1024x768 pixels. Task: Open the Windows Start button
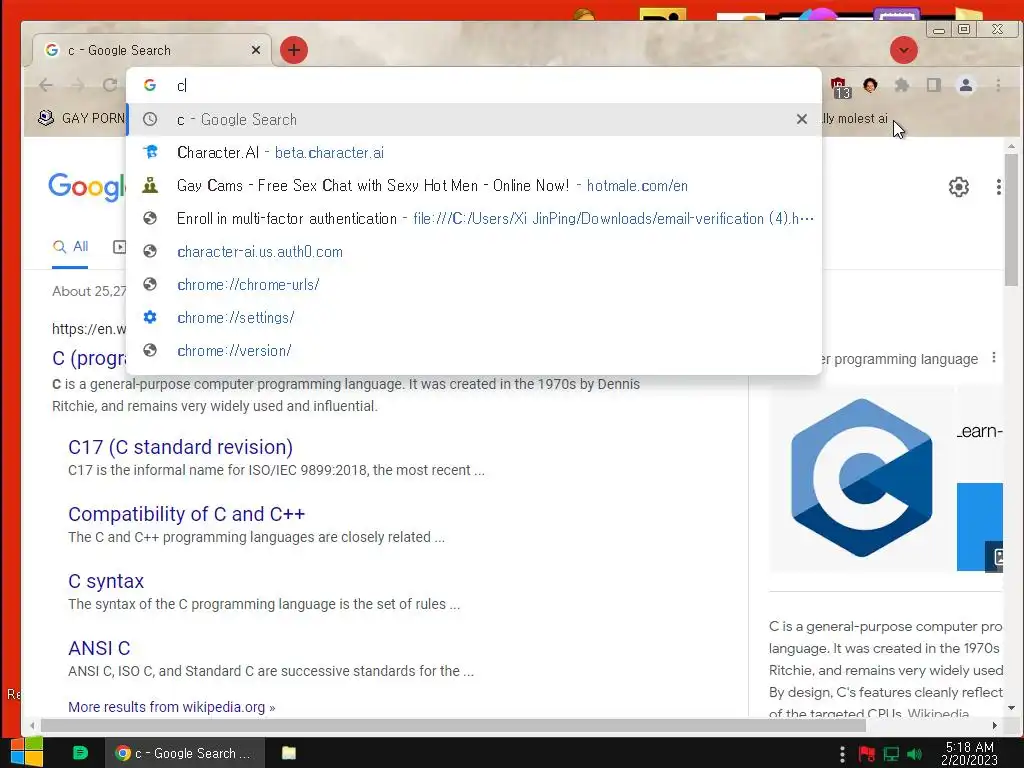27,752
